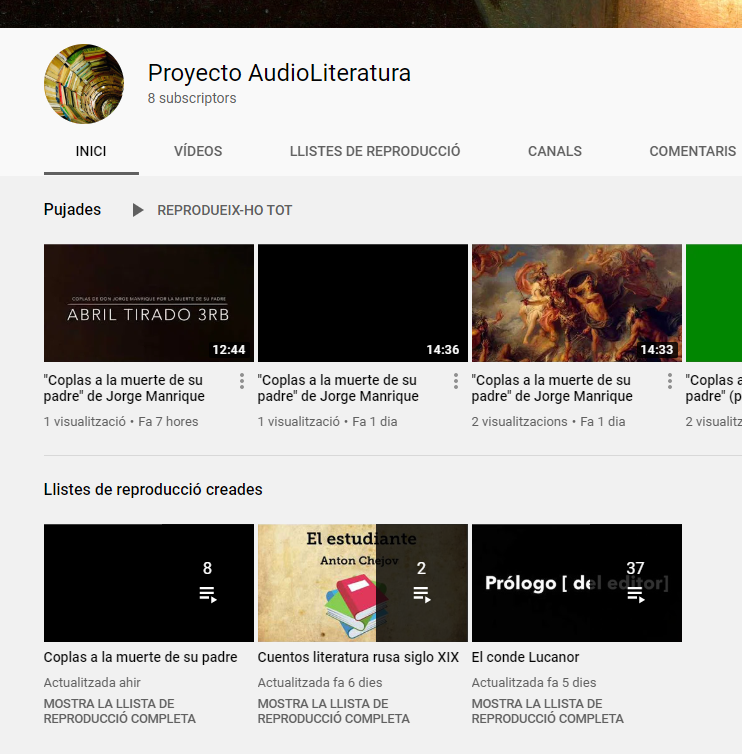The height and width of the screenshot is (754, 742).
Task: Show full playlist for Coplas a la muerte
Action: tap(119, 711)
